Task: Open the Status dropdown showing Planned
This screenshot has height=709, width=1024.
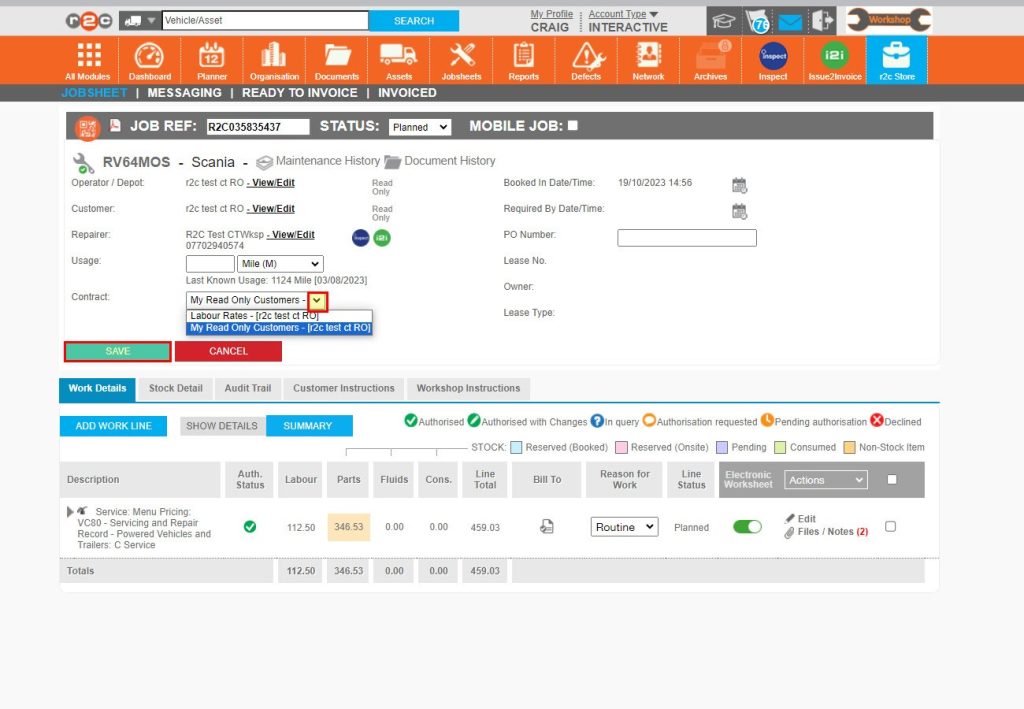Action: (420, 127)
